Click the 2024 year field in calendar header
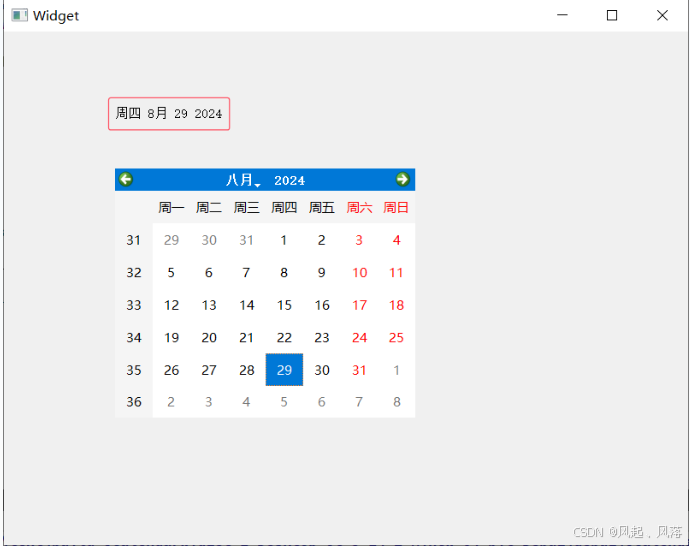The image size is (690, 546). coord(289,180)
